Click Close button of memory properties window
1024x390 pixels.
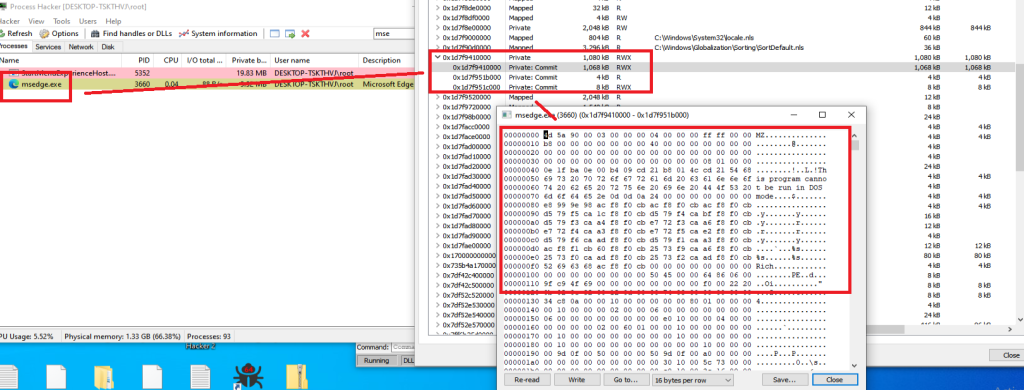[1005, 355]
